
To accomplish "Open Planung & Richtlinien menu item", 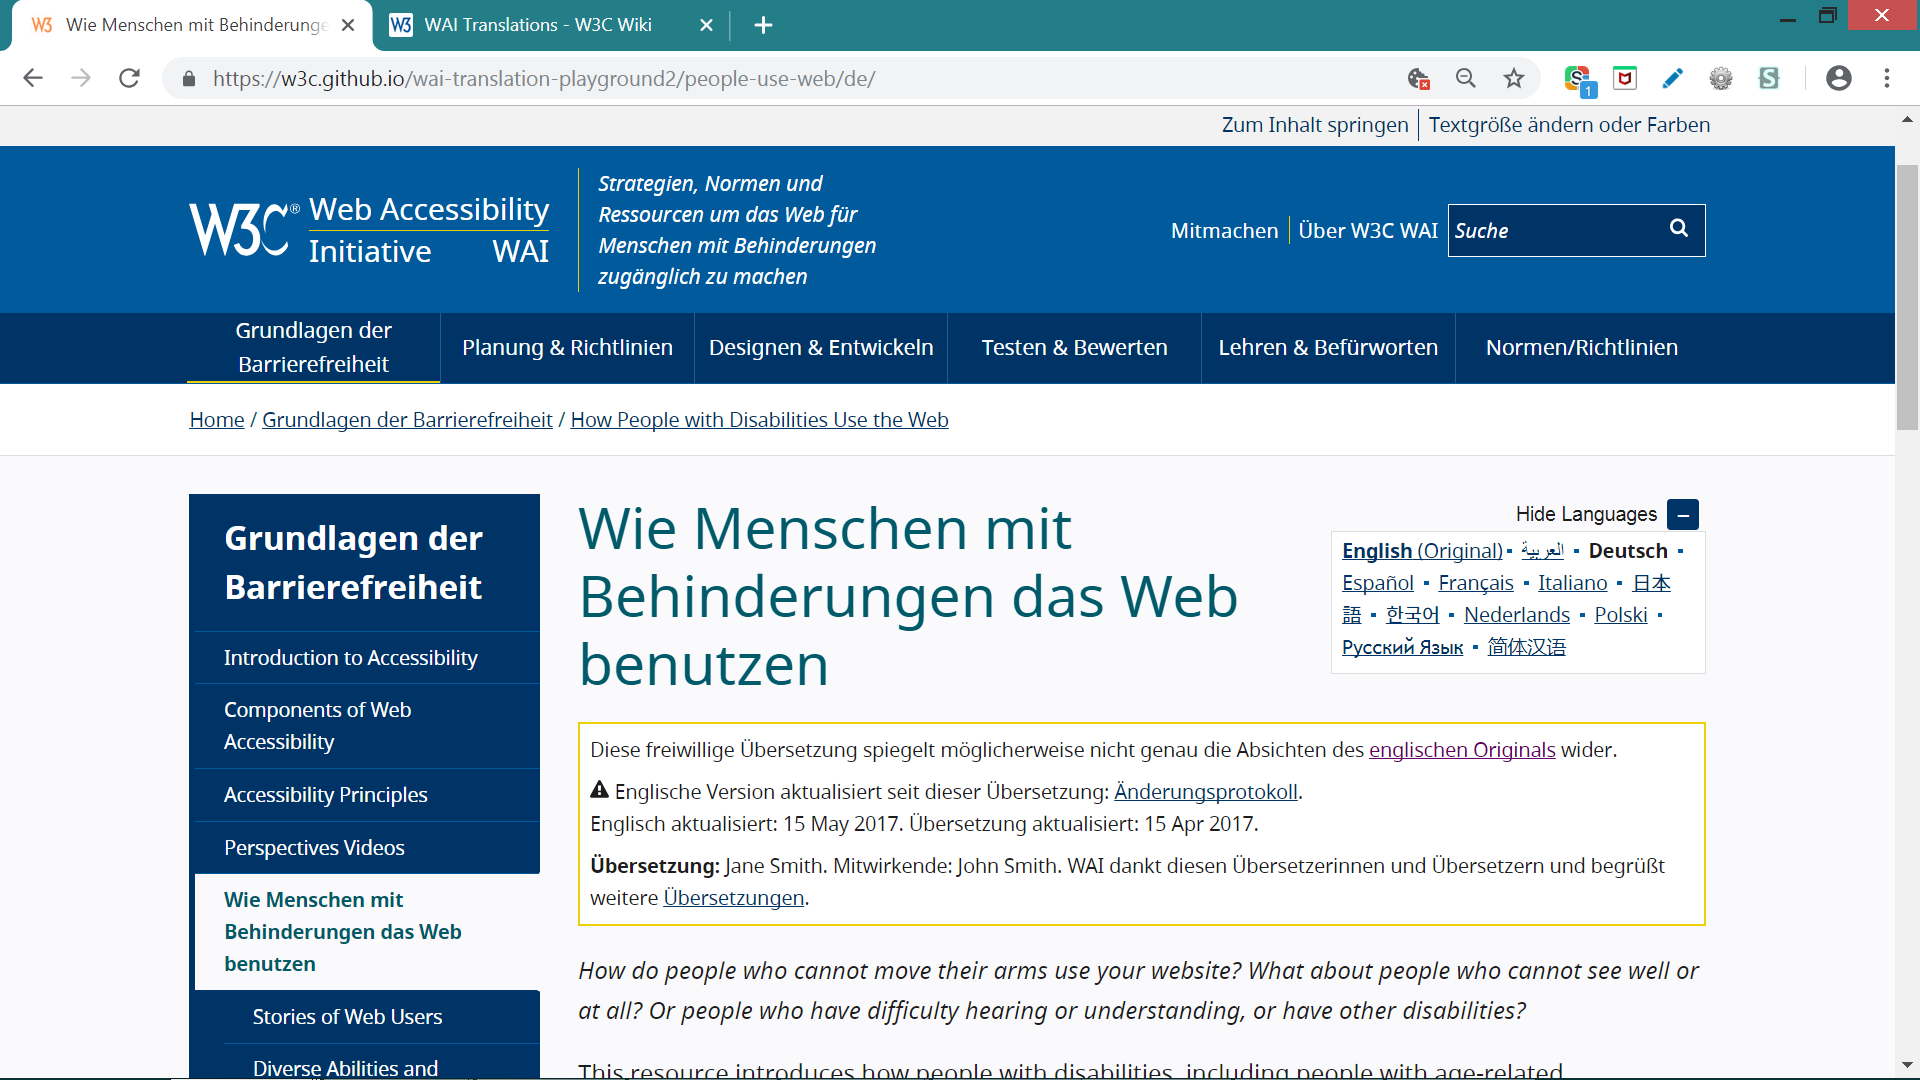I will click(567, 348).
